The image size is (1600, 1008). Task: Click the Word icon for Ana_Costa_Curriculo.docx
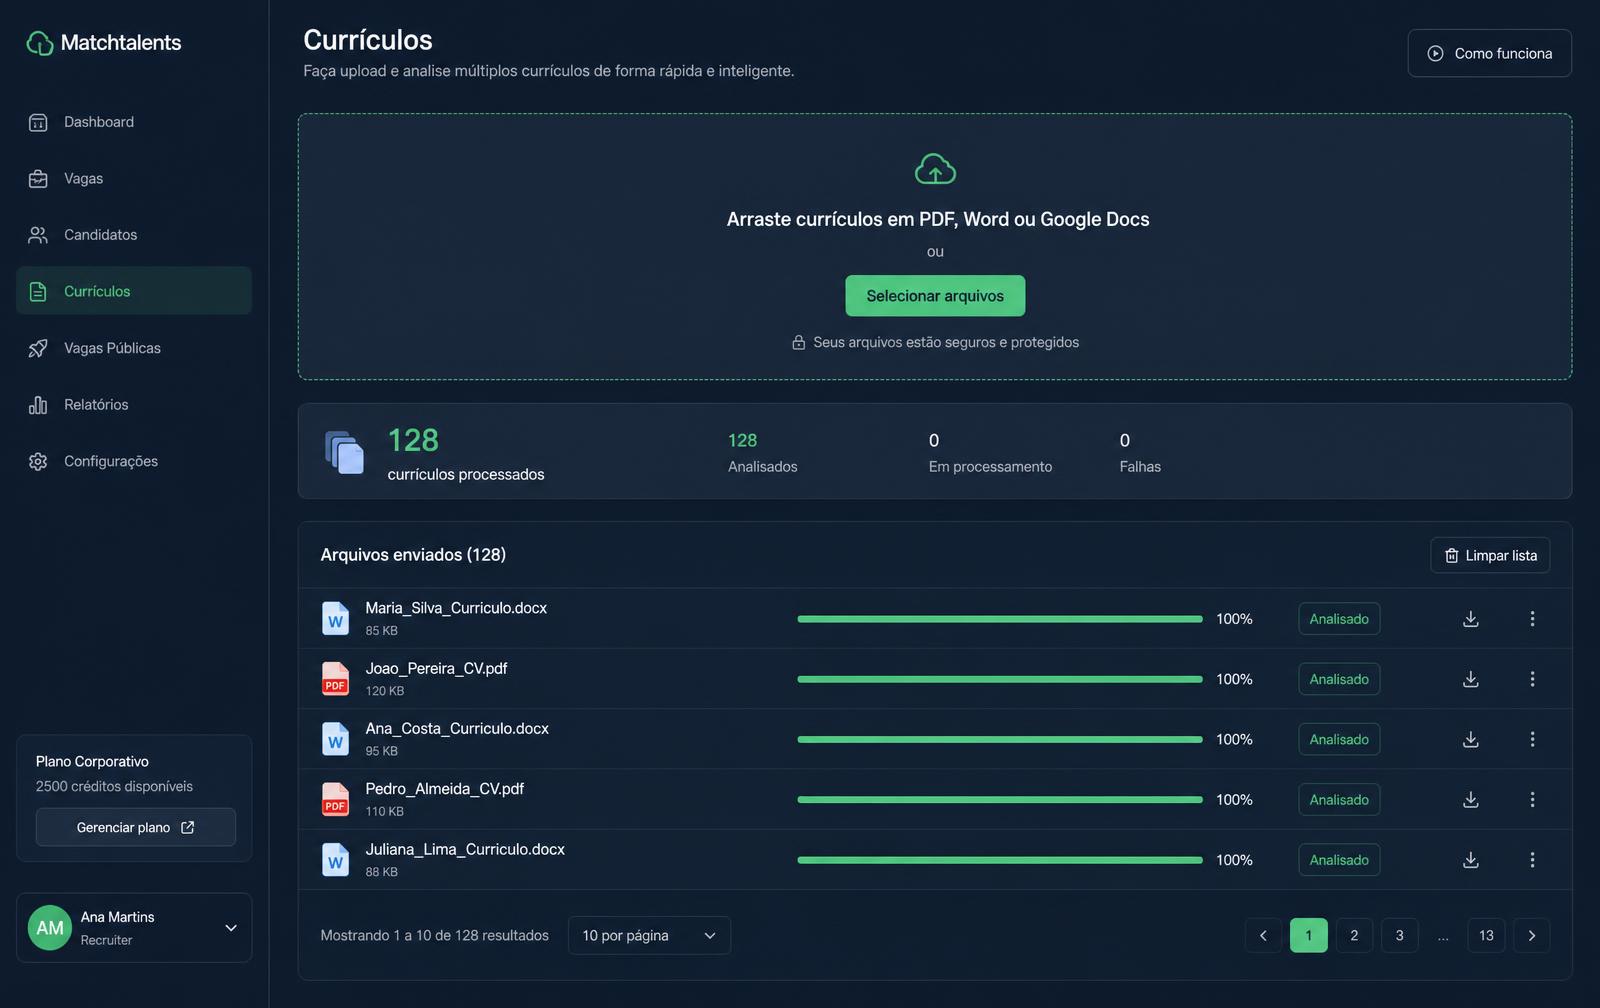click(335, 739)
